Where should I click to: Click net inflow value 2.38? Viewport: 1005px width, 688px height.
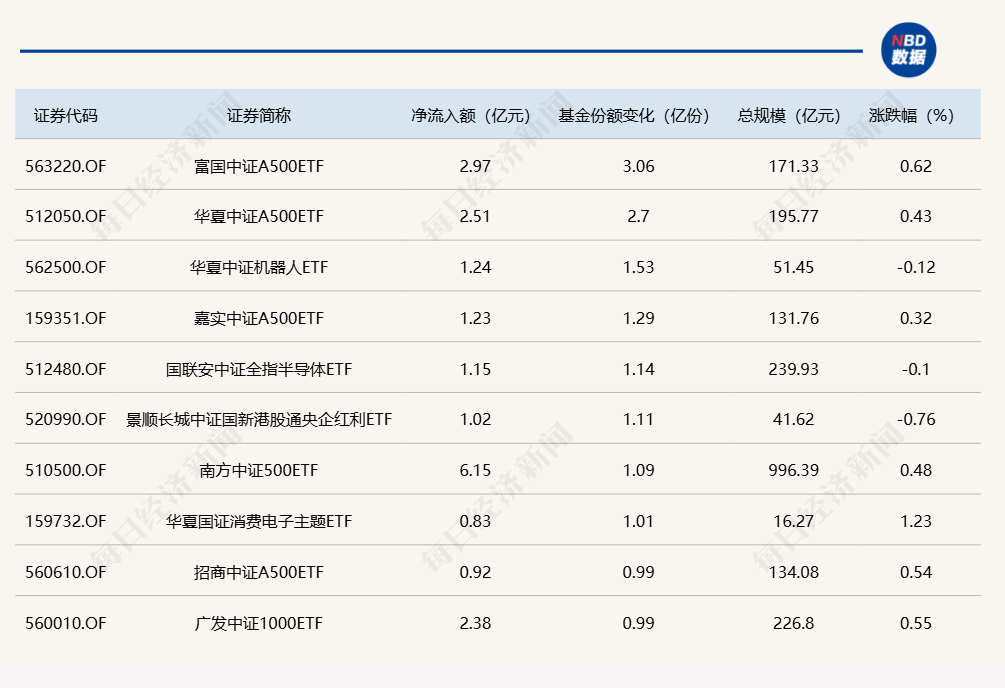tap(475, 623)
